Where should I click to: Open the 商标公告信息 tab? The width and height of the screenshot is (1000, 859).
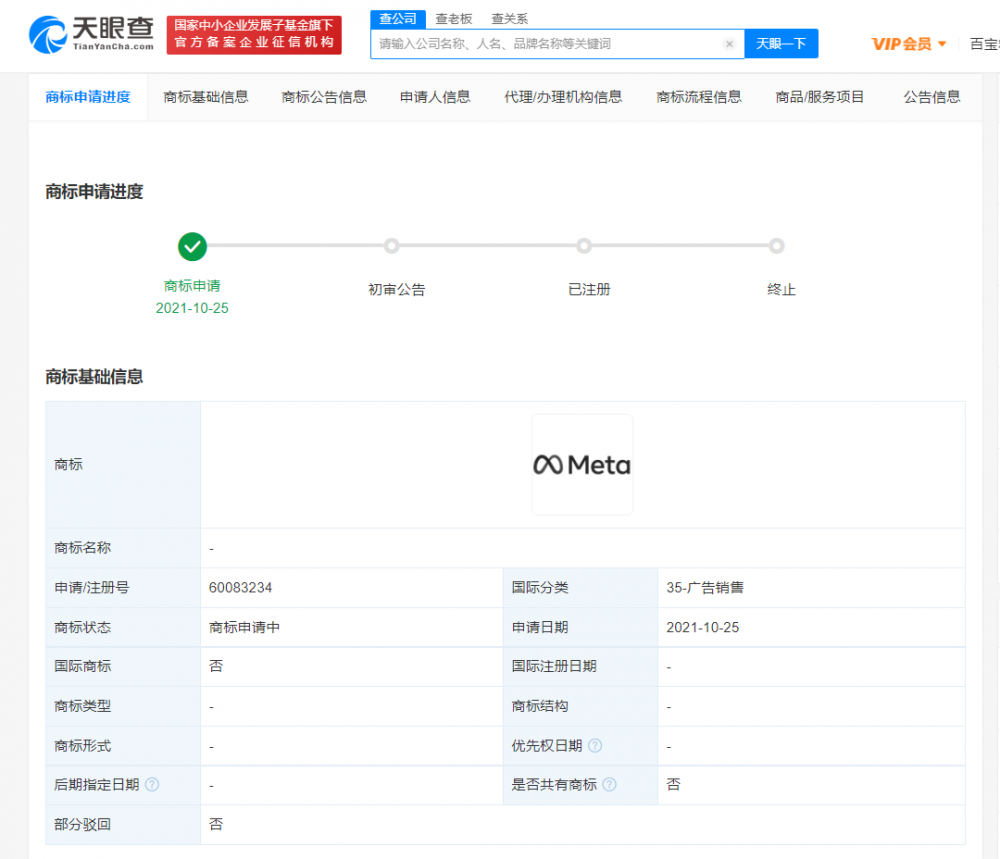coord(323,97)
